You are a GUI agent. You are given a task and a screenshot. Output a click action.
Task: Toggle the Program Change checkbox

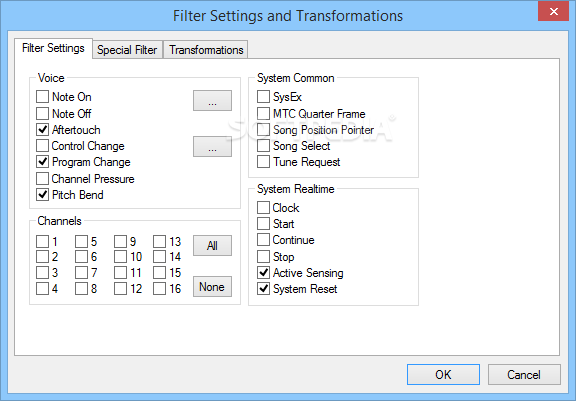(x=42, y=162)
